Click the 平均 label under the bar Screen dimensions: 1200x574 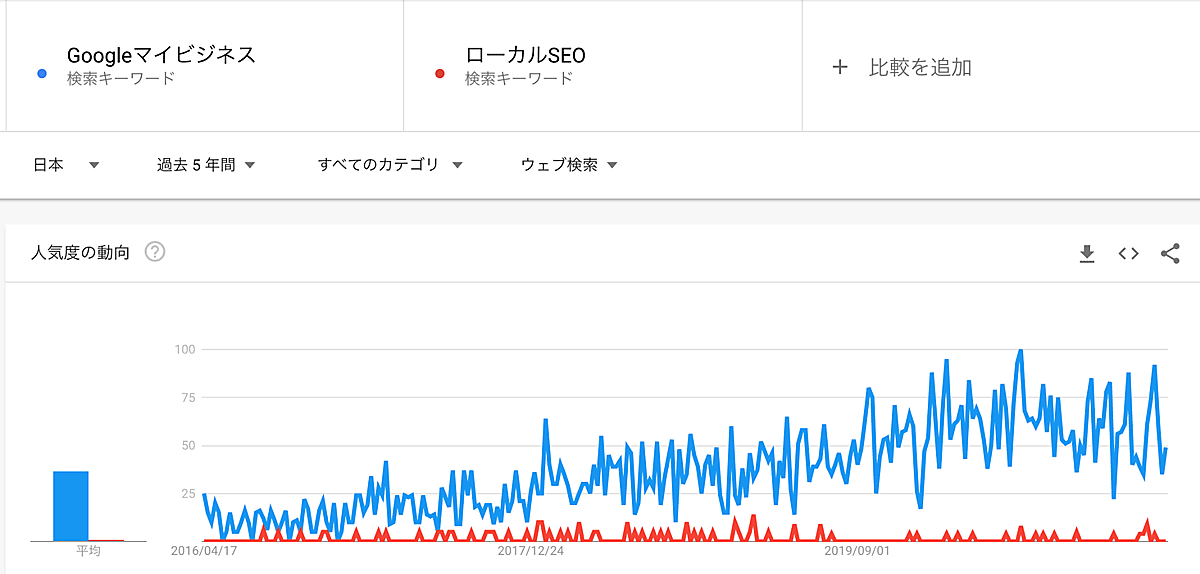click(x=88, y=551)
